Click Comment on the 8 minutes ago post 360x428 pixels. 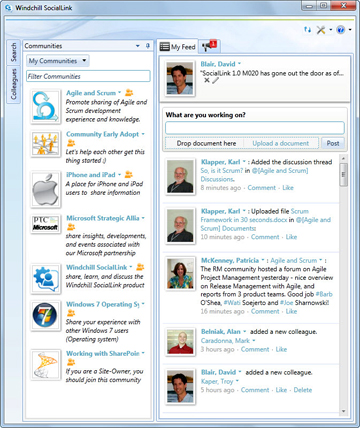pos(262,188)
